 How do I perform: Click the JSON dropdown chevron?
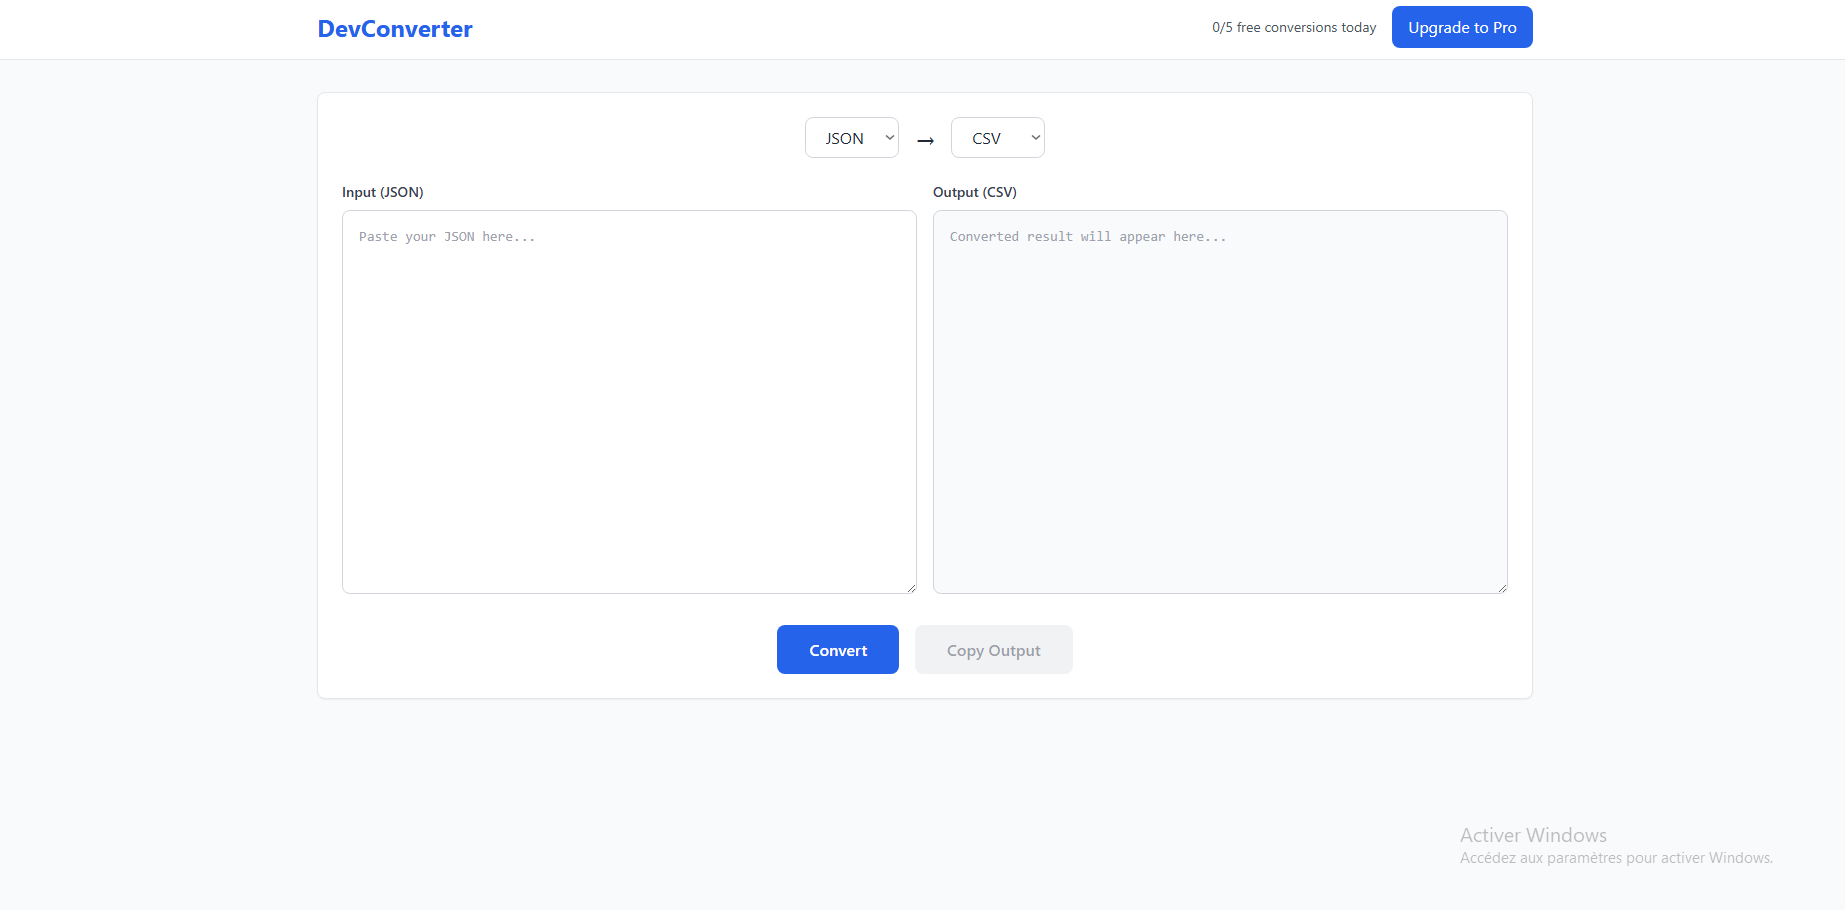[x=888, y=137]
